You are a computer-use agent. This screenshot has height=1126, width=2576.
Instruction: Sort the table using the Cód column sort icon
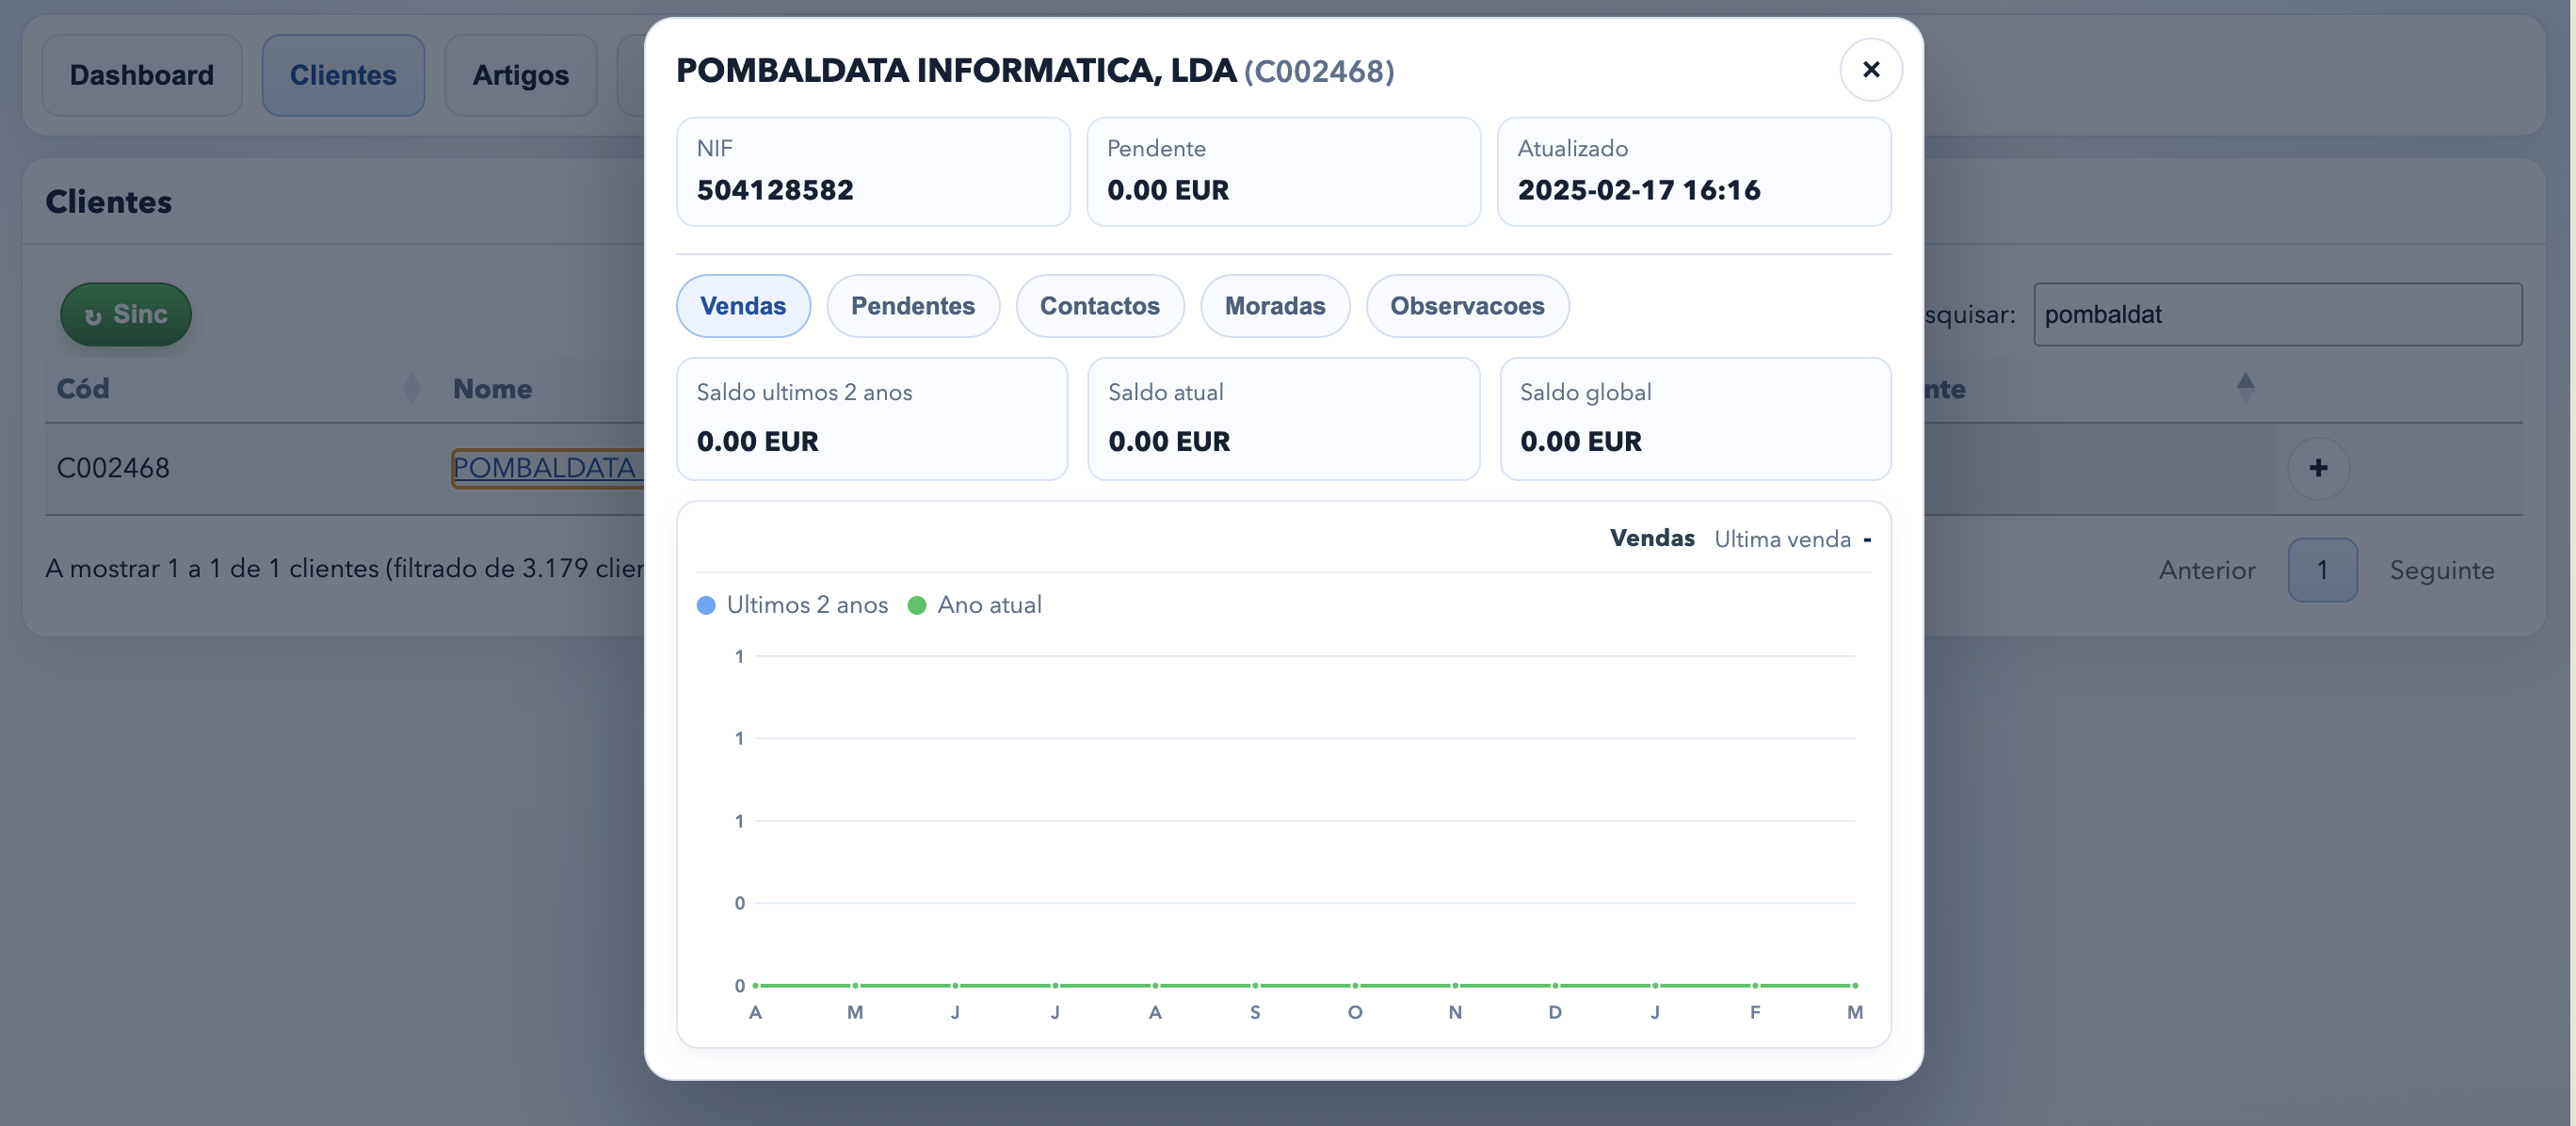[x=411, y=388]
